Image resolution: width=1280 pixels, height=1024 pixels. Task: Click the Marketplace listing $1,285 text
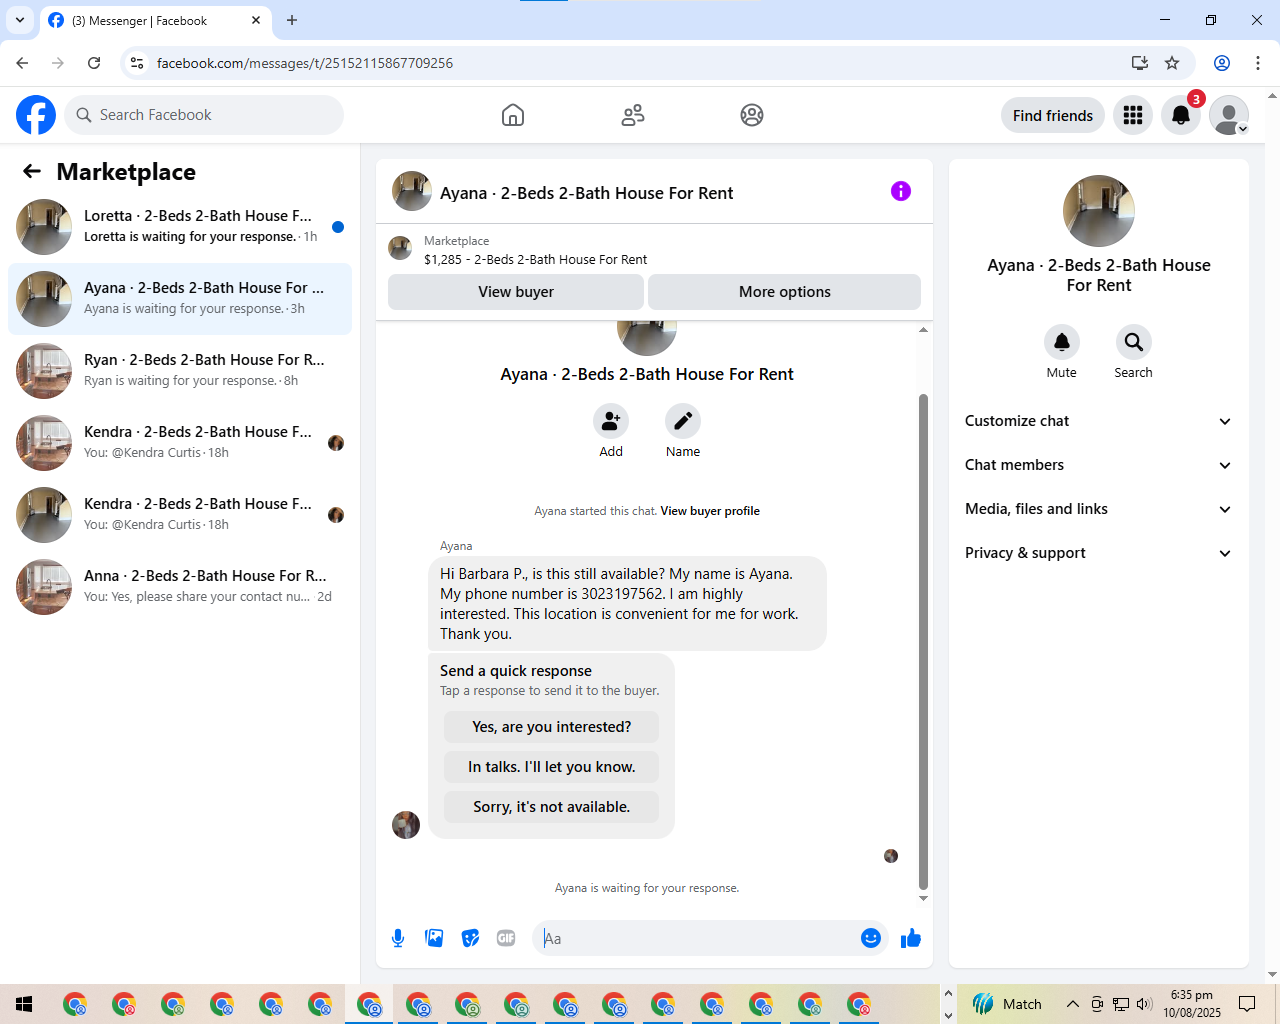point(536,259)
